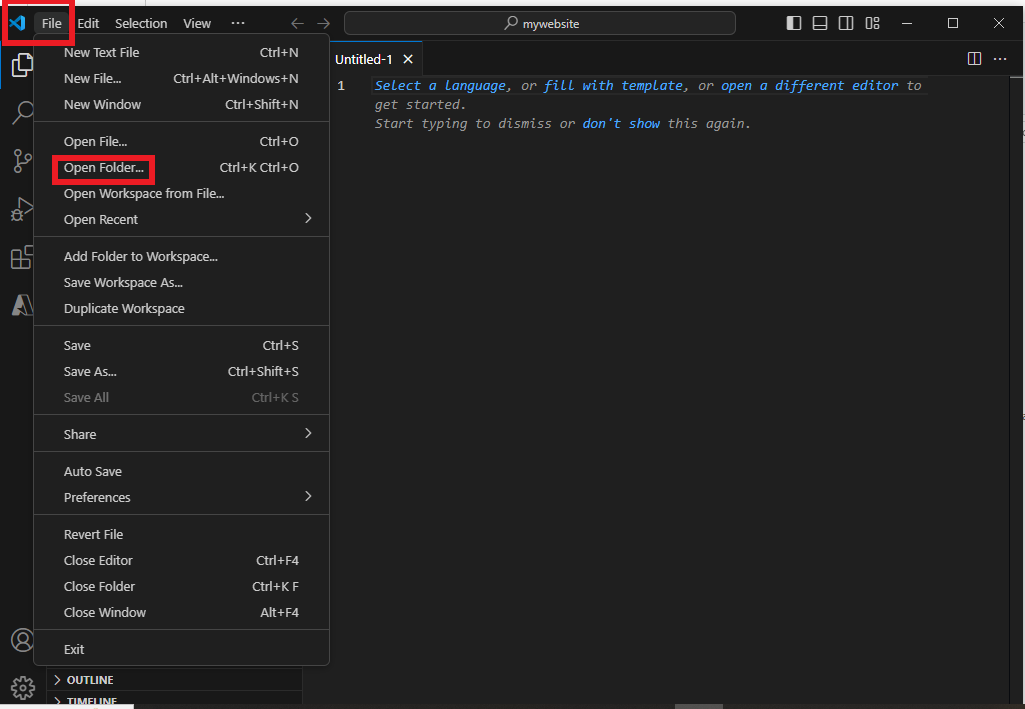Click the Split Editor Right icon
1025x709 pixels.
[x=974, y=59]
